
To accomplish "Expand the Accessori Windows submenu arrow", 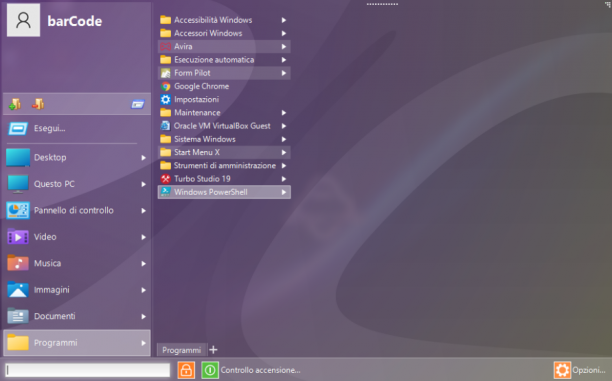I will (284, 33).
